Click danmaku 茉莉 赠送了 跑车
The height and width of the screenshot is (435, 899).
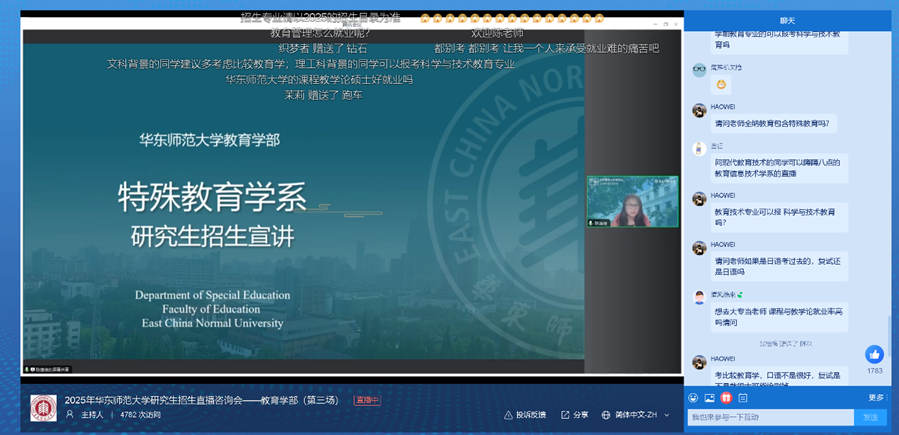point(323,95)
